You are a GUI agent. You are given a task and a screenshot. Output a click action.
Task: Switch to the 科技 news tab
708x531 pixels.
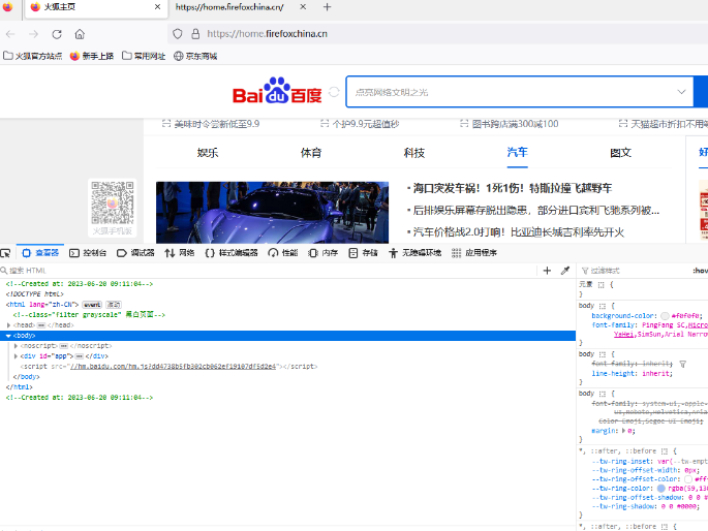pyautogui.click(x=414, y=153)
